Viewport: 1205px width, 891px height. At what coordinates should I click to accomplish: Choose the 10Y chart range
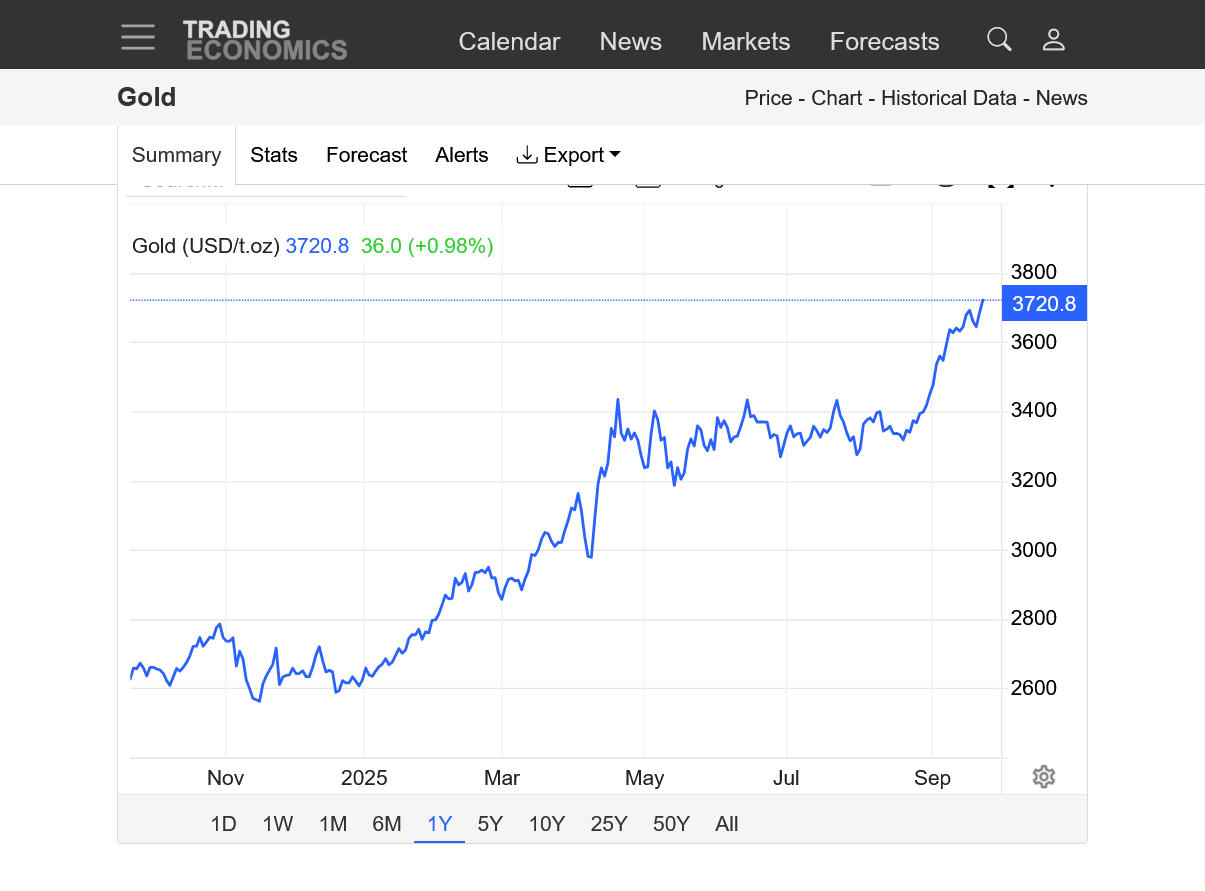(547, 824)
